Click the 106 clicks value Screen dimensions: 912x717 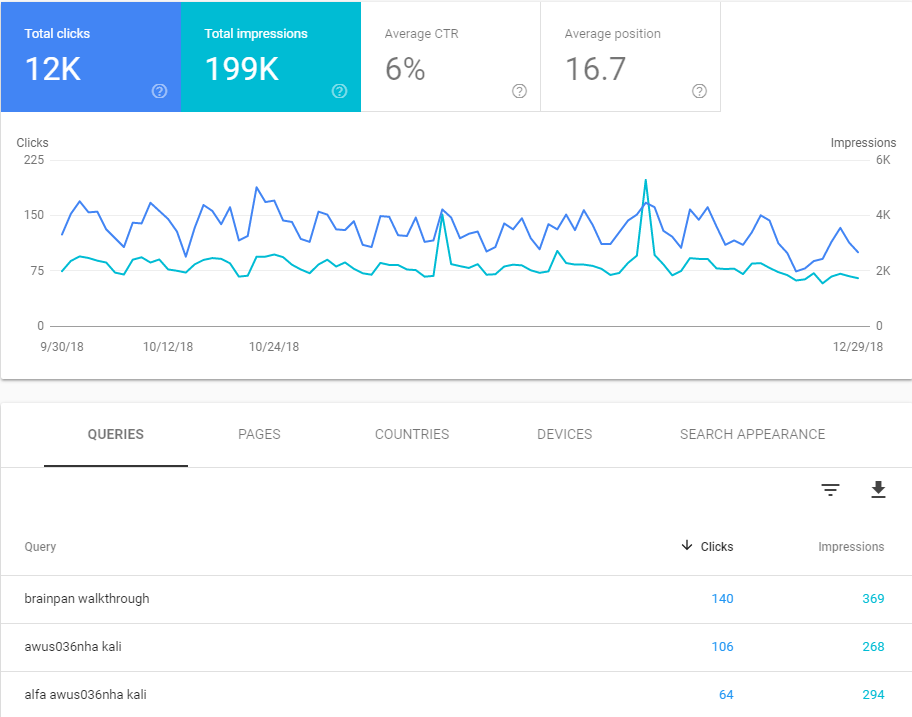(722, 647)
